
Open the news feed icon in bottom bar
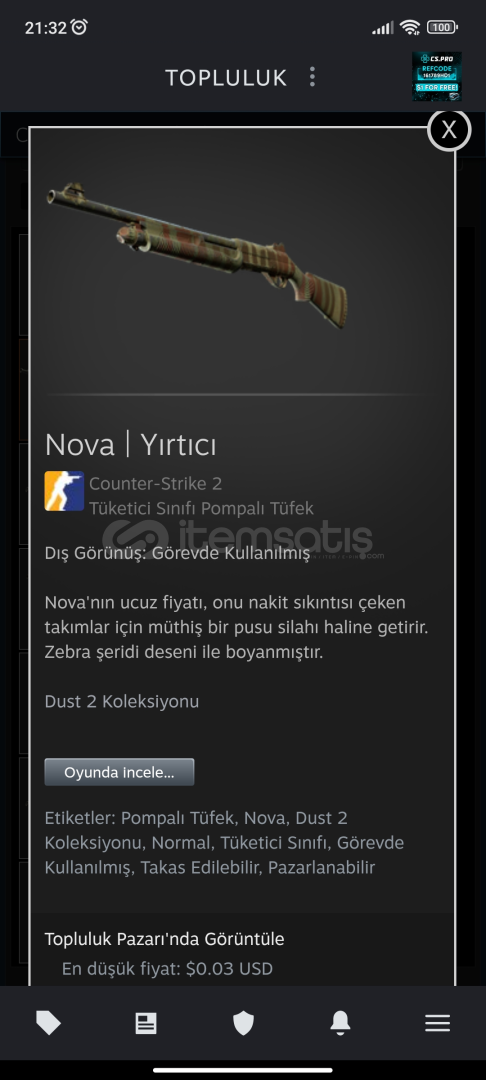point(145,1023)
